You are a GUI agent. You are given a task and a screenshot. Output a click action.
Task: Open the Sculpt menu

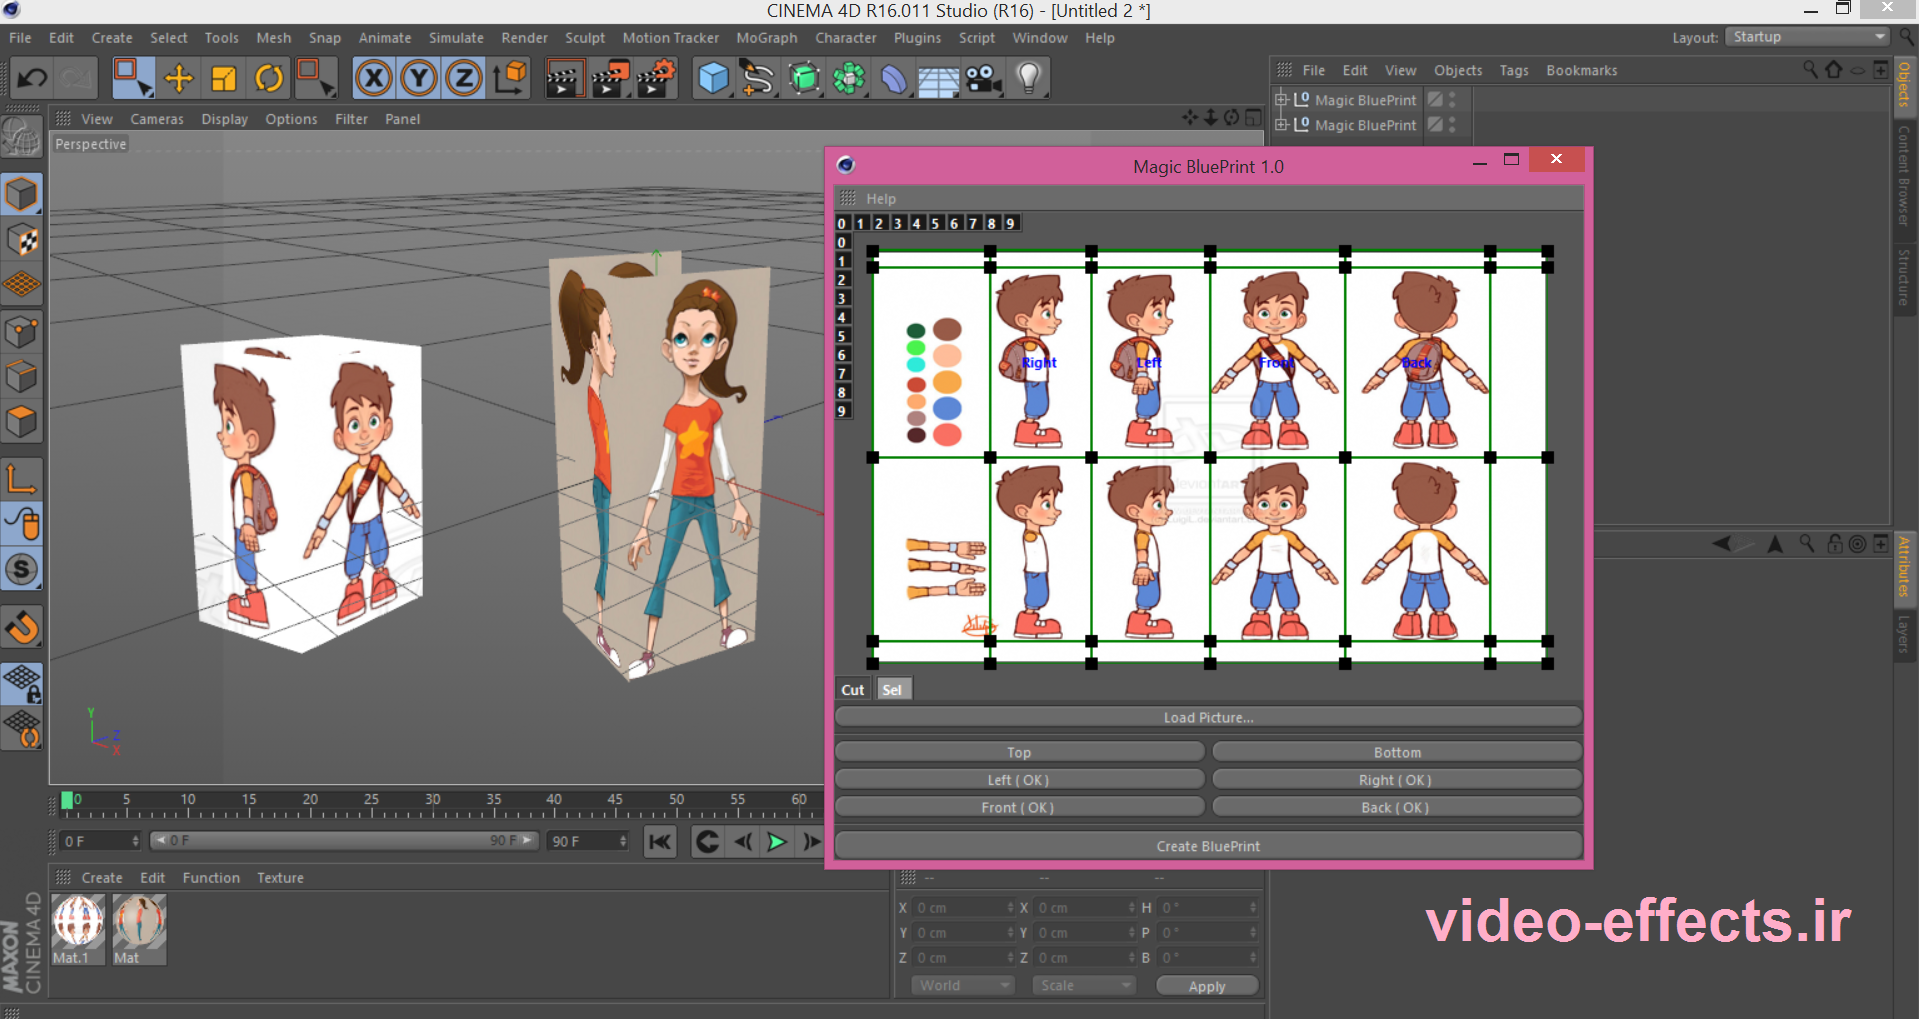(x=585, y=38)
